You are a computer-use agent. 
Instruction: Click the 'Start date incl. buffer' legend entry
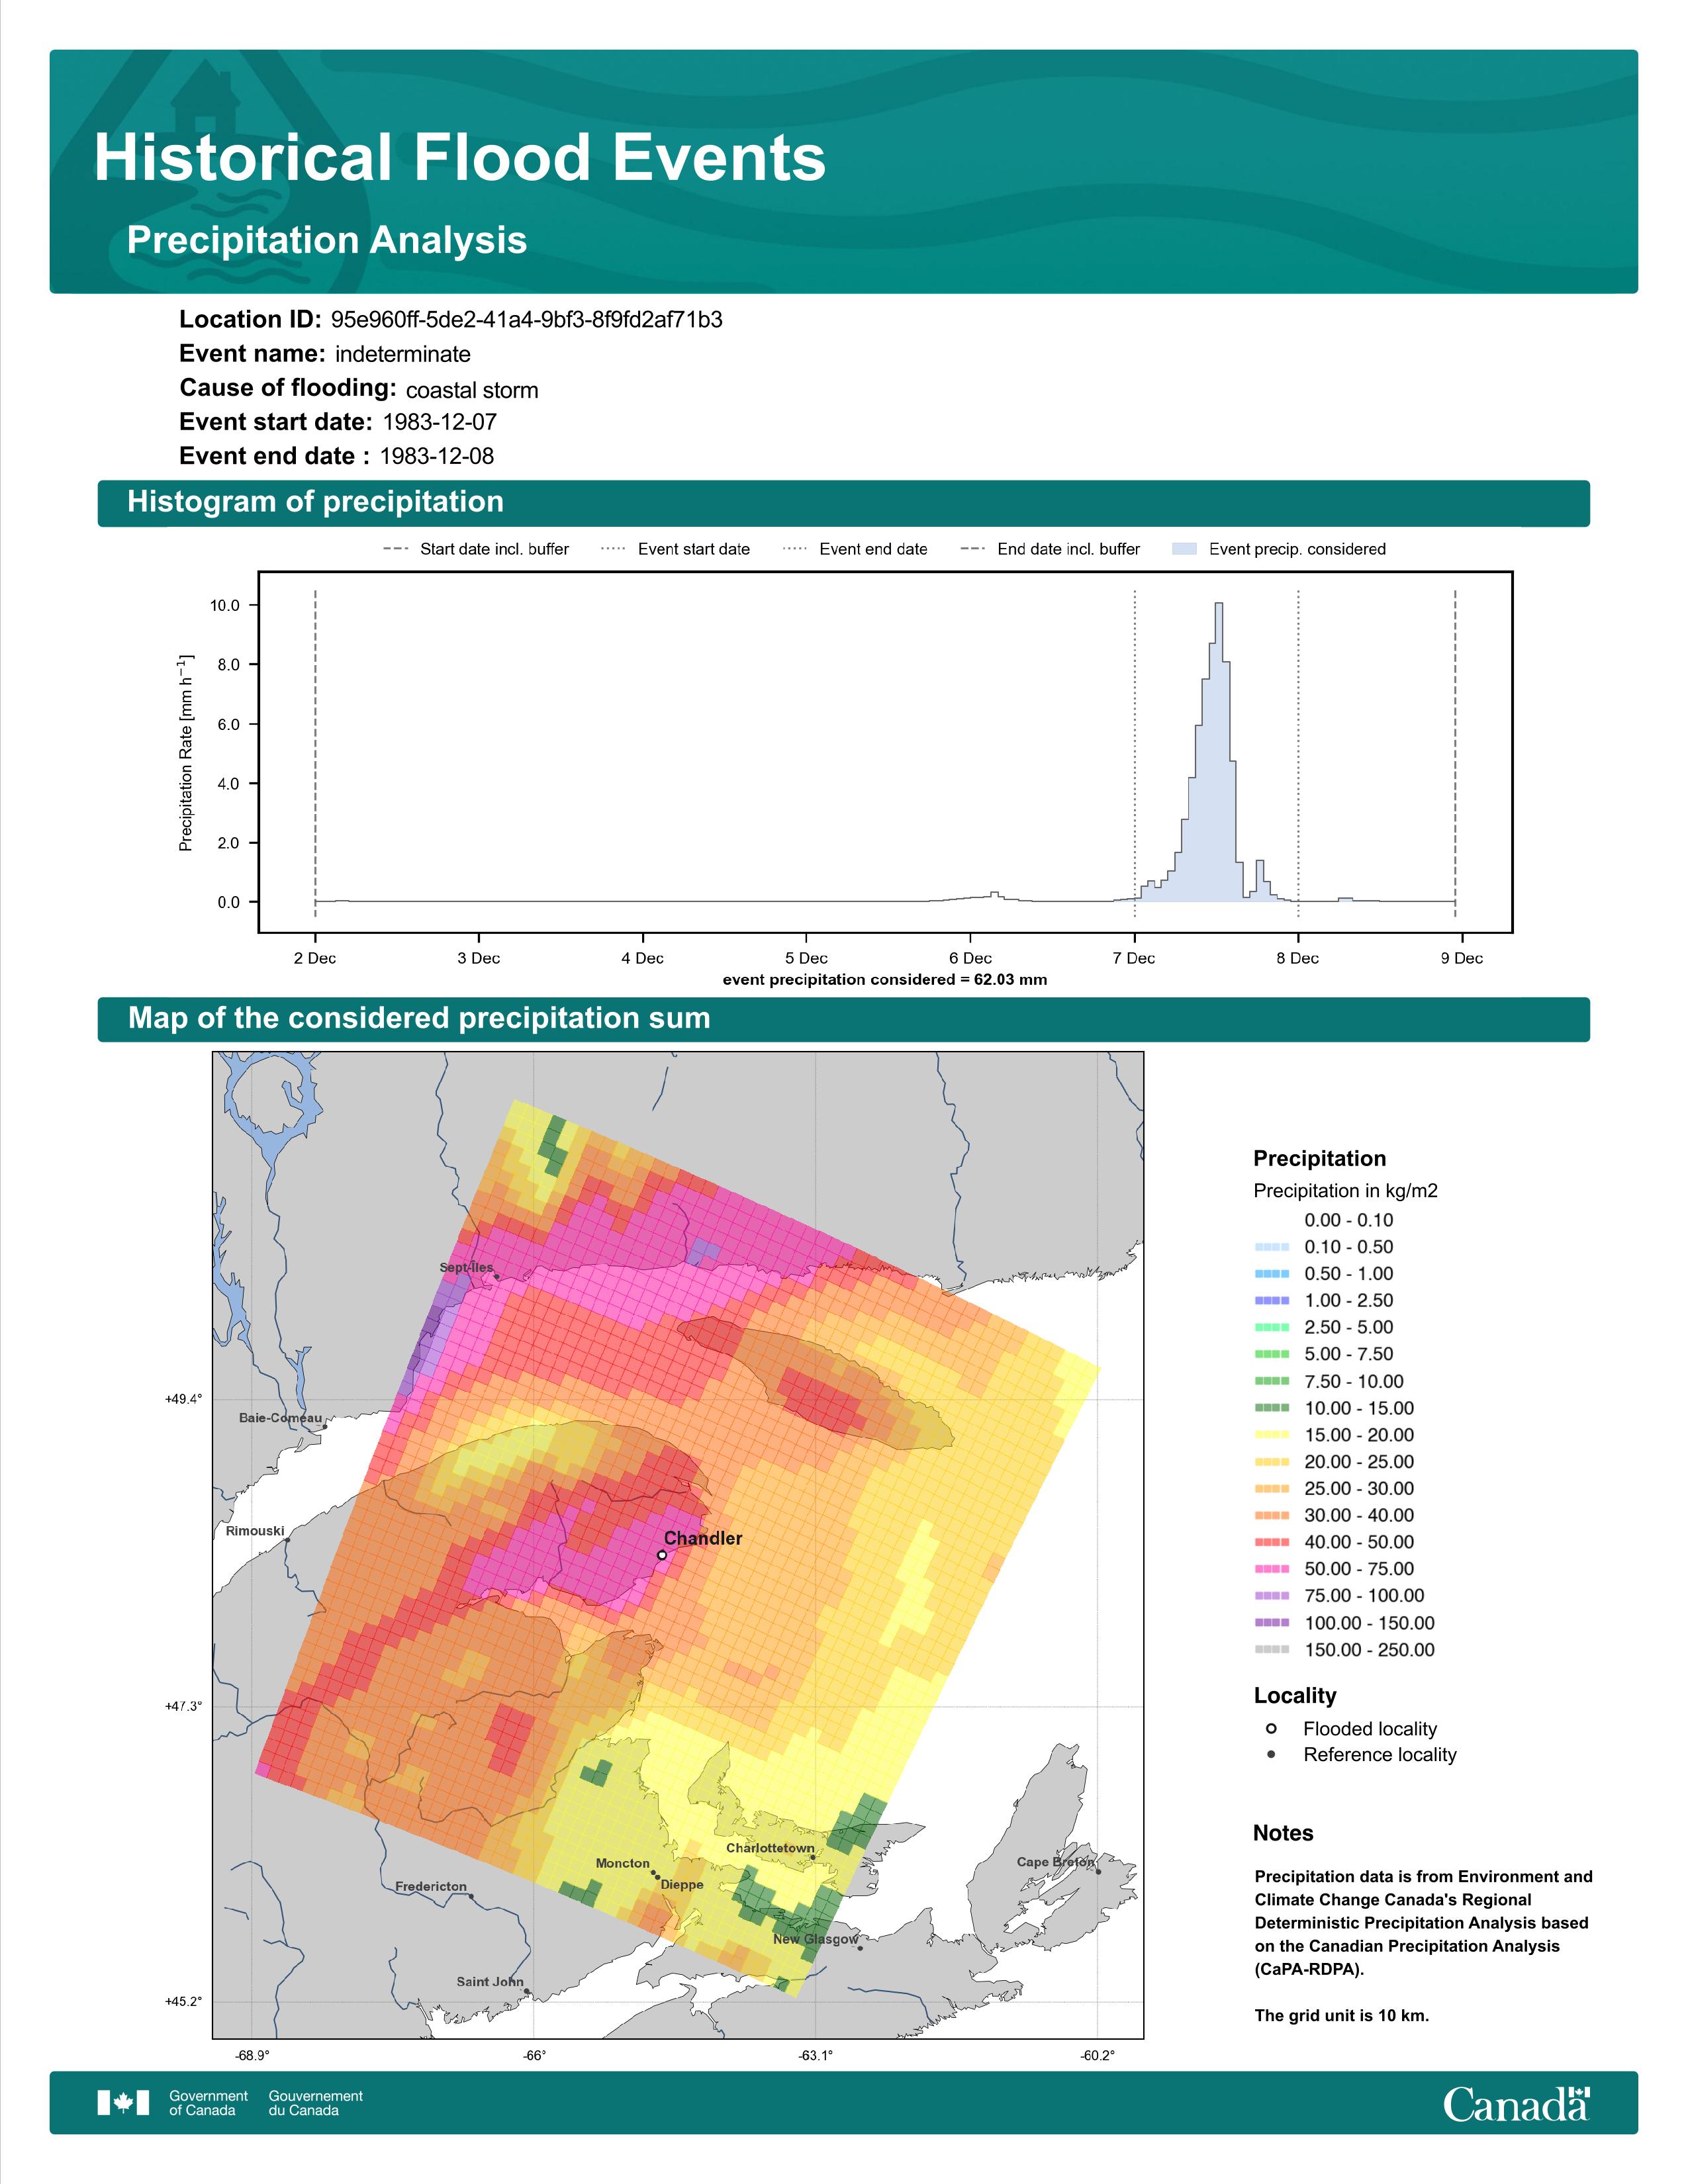(476, 549)
